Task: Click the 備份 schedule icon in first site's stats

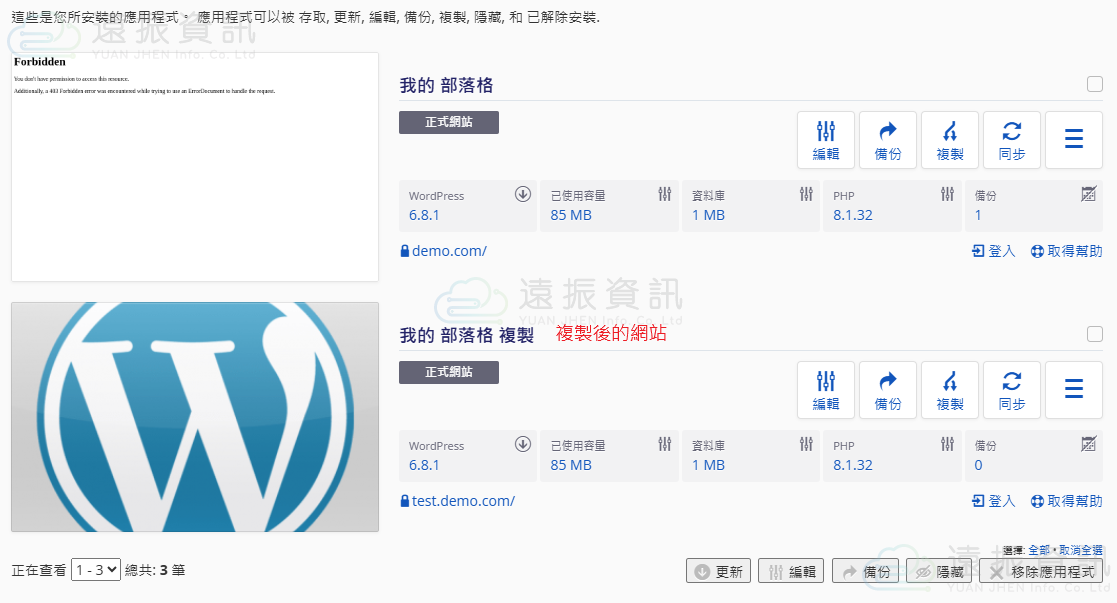Action: point(1089,195)
